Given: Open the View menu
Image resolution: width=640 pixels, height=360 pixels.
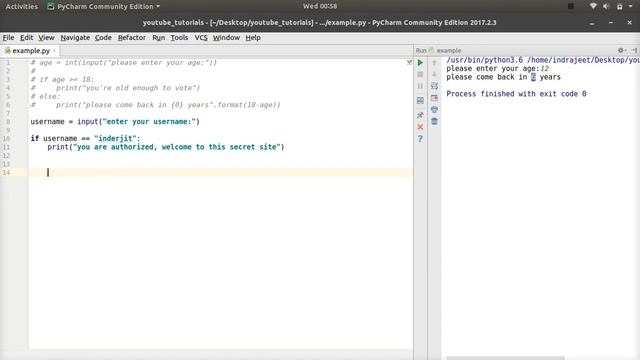Looking at the screenshot, I should click(x=46, y=38).
